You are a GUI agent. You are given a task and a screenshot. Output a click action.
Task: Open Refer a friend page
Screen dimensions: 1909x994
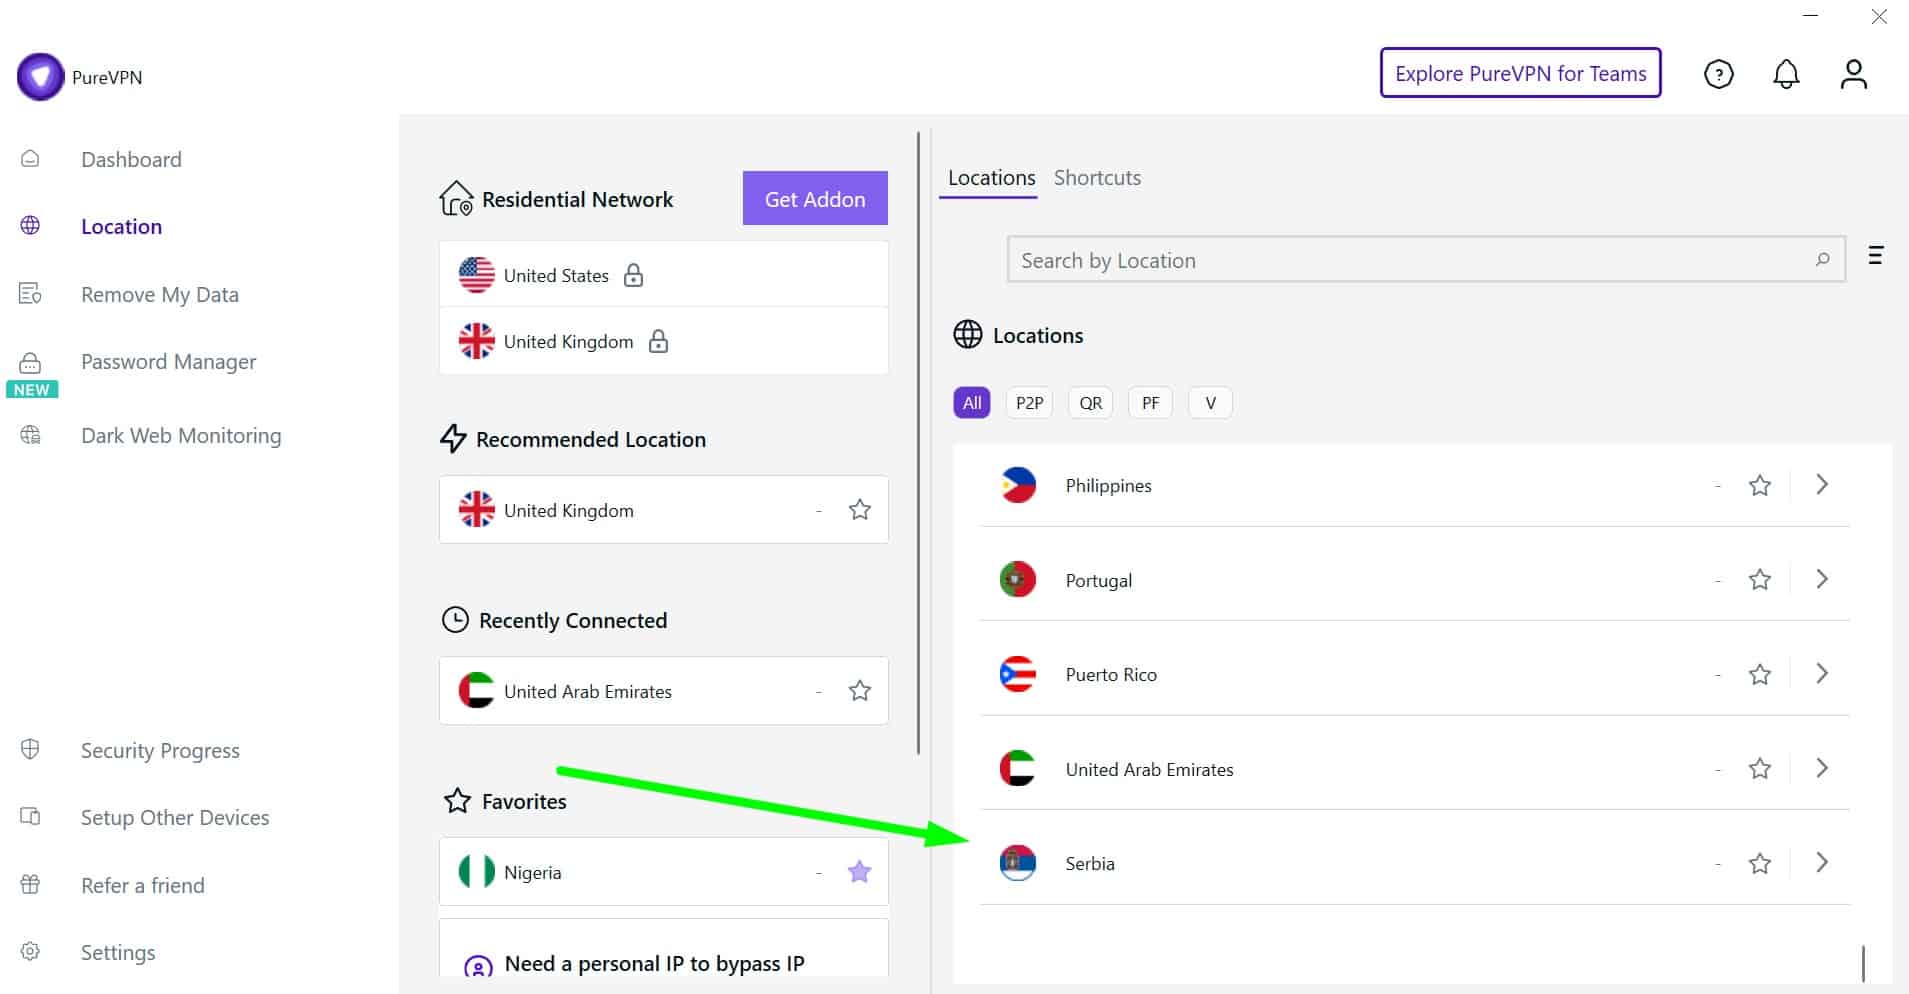tap(143, 885)
